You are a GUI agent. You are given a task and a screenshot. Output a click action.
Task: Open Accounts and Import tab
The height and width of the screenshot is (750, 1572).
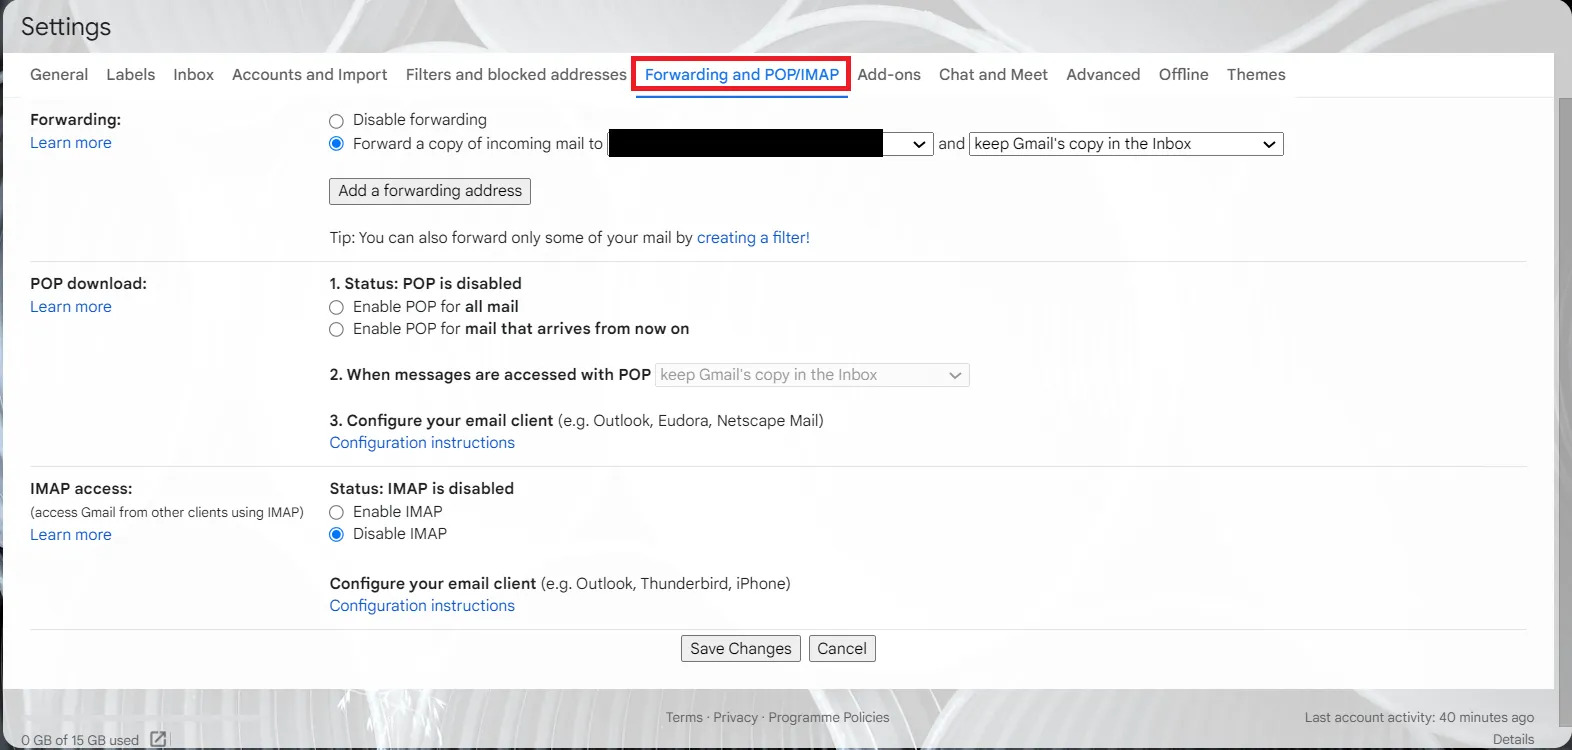click(309, 75)
